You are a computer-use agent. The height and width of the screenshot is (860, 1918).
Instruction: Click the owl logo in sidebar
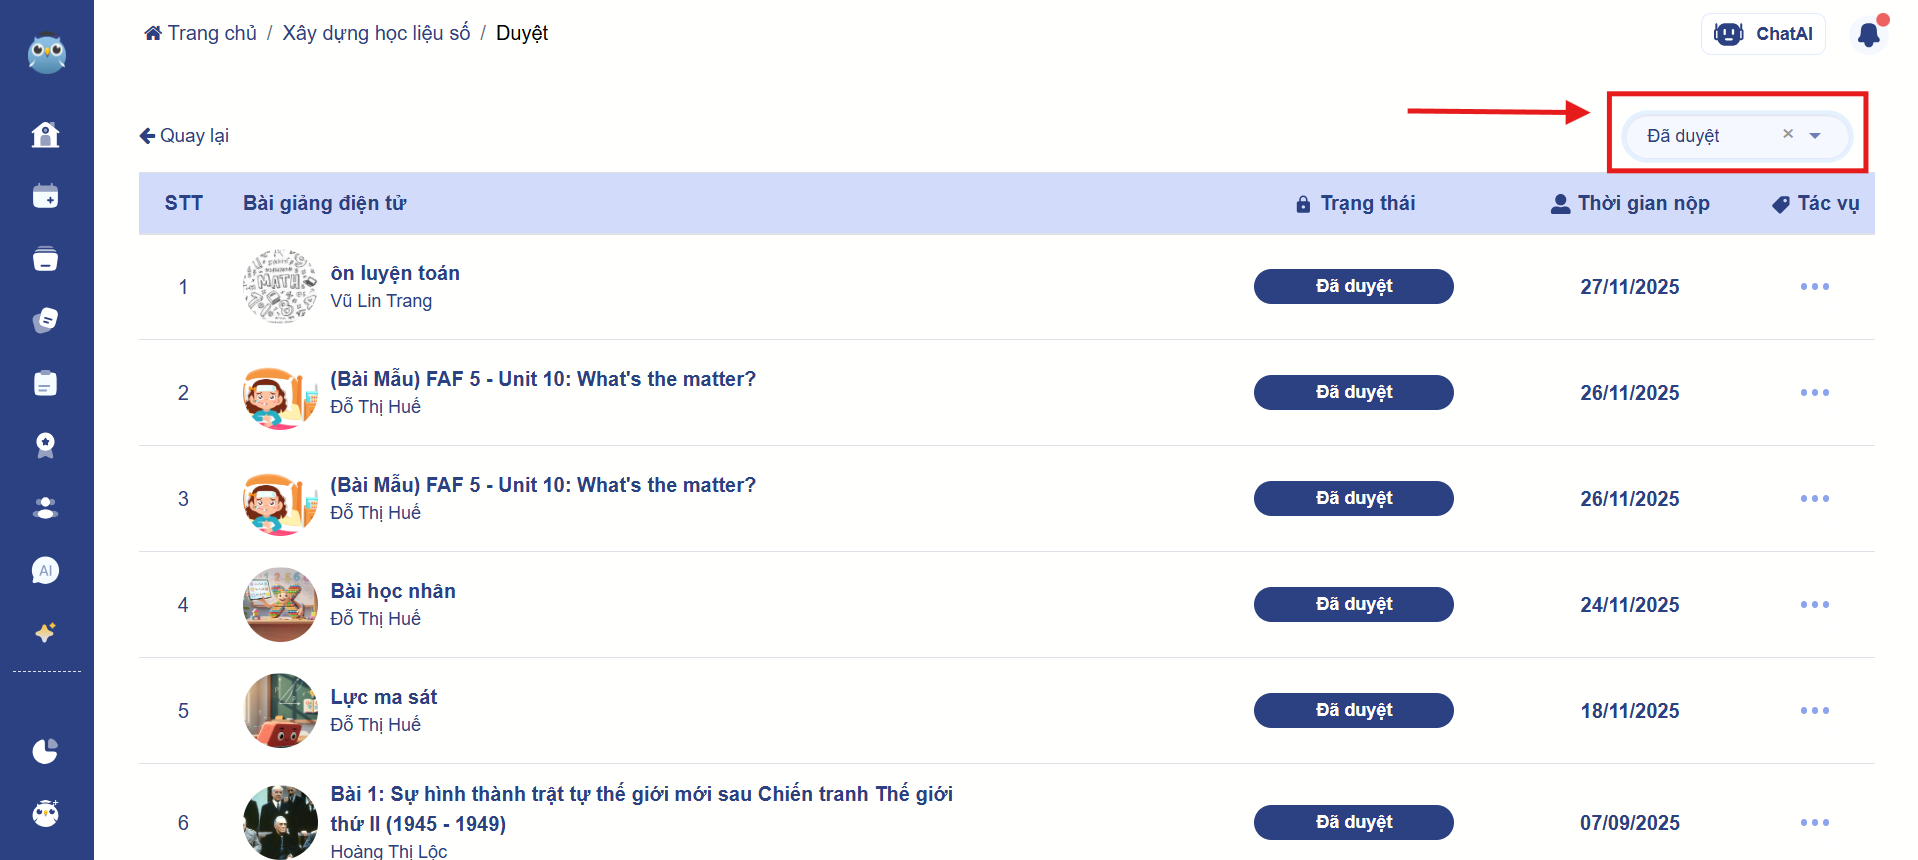[x=46, y=54]
